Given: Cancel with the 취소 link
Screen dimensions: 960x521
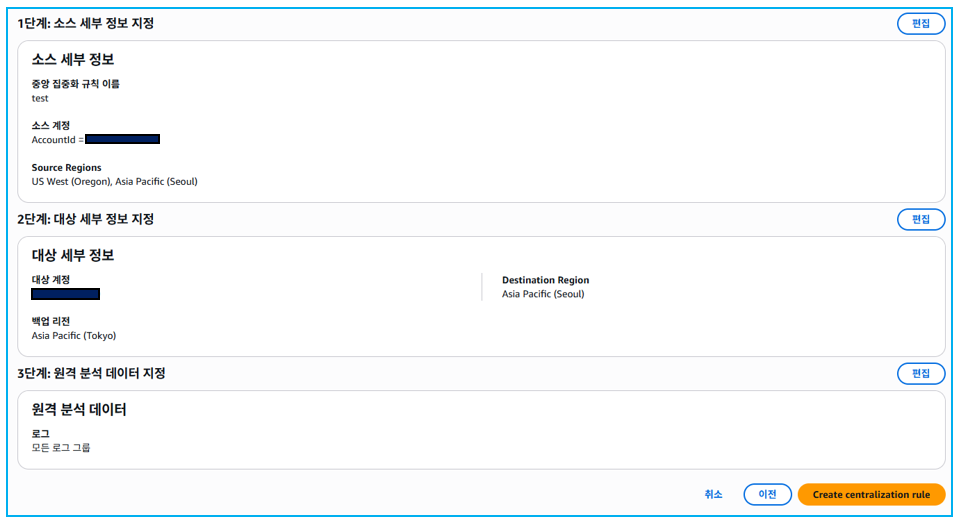Looking at the screenshot, I should click(x=713, y=494).
